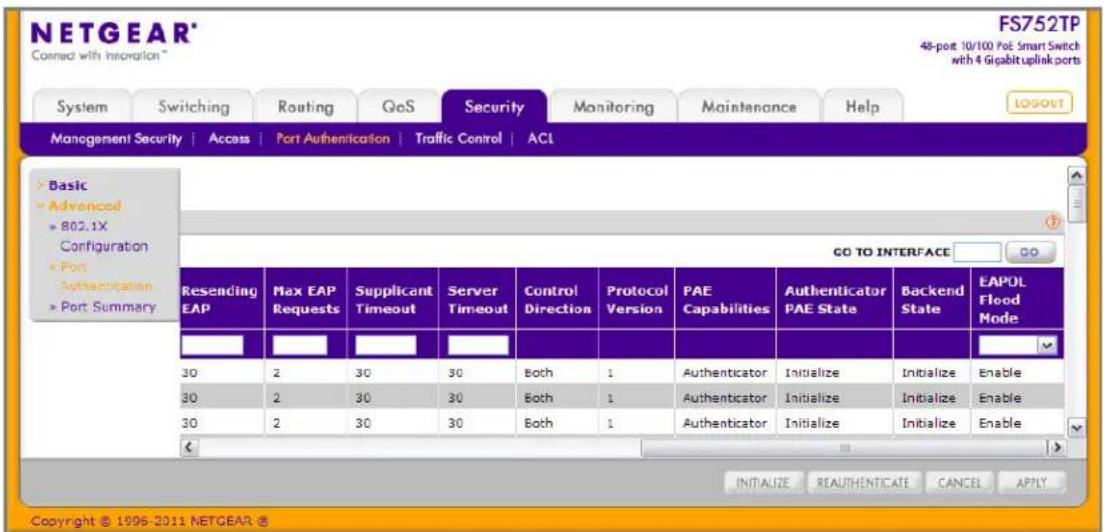Click the Max EAP Requests input field
This screenshot has height=532, width=1104.
pyautogui.click(x=300, y=345)
